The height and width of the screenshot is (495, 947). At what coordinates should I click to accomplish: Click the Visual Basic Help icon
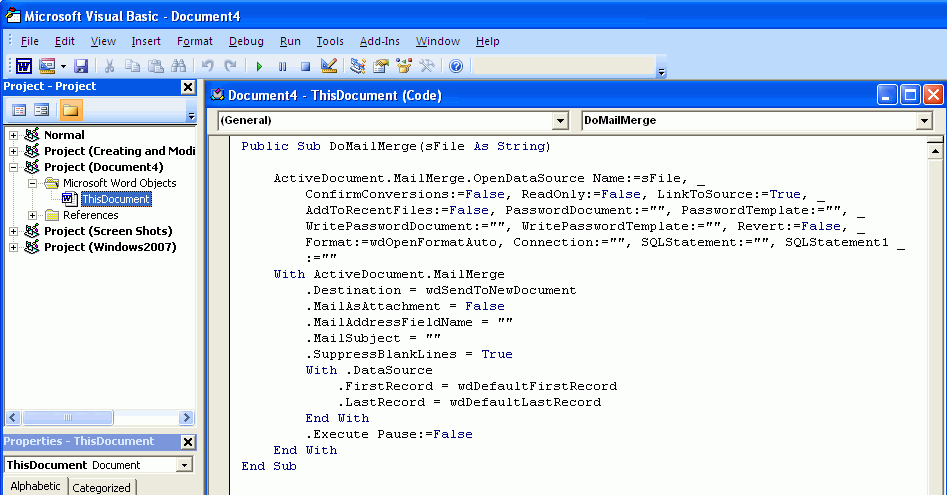pos(456,66)
